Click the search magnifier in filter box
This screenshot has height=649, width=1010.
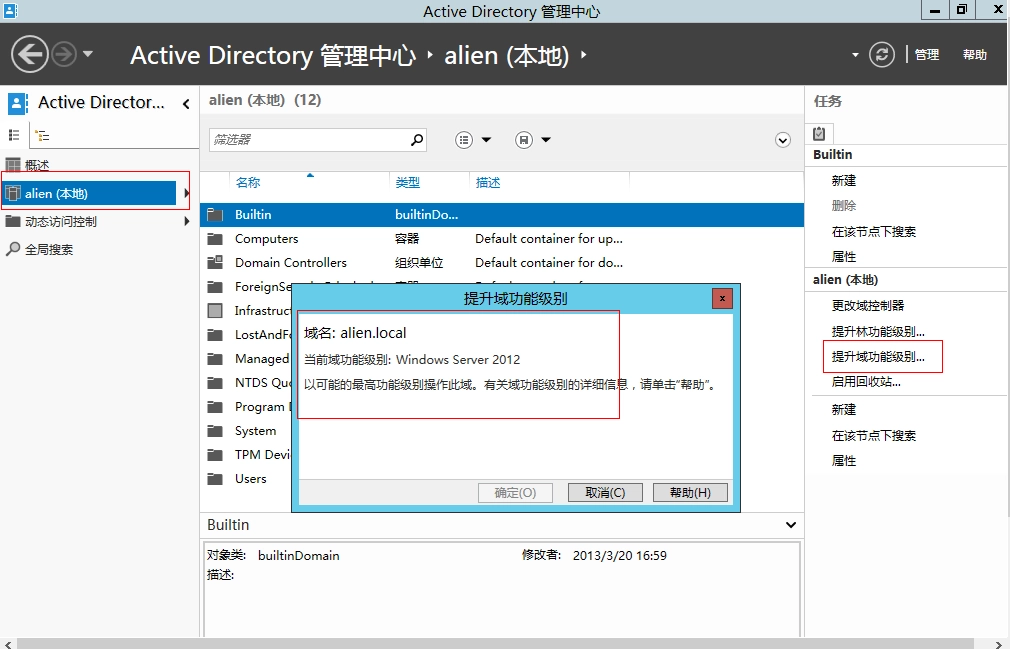[417, 140]
